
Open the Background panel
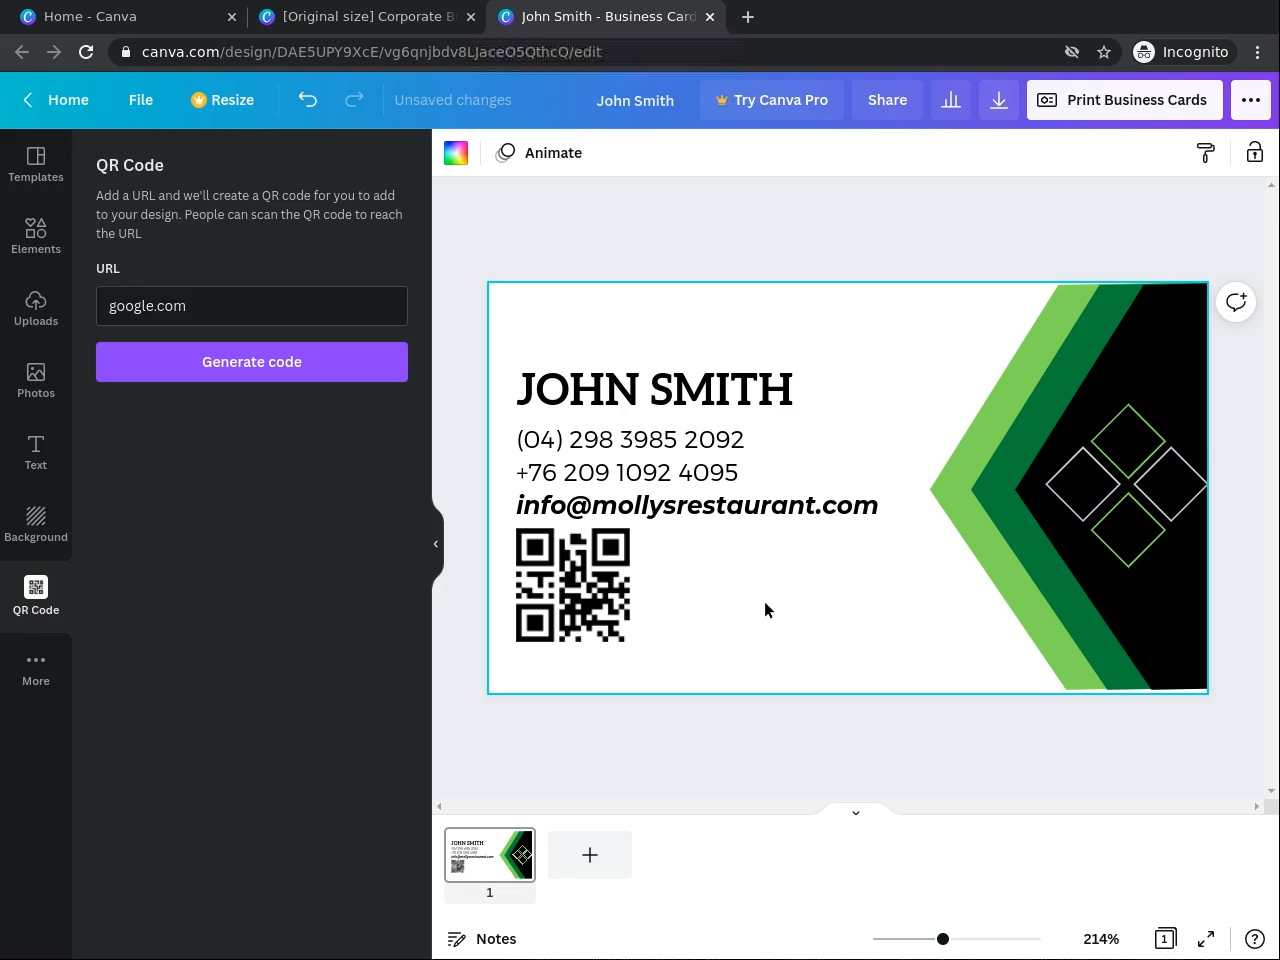36,524
